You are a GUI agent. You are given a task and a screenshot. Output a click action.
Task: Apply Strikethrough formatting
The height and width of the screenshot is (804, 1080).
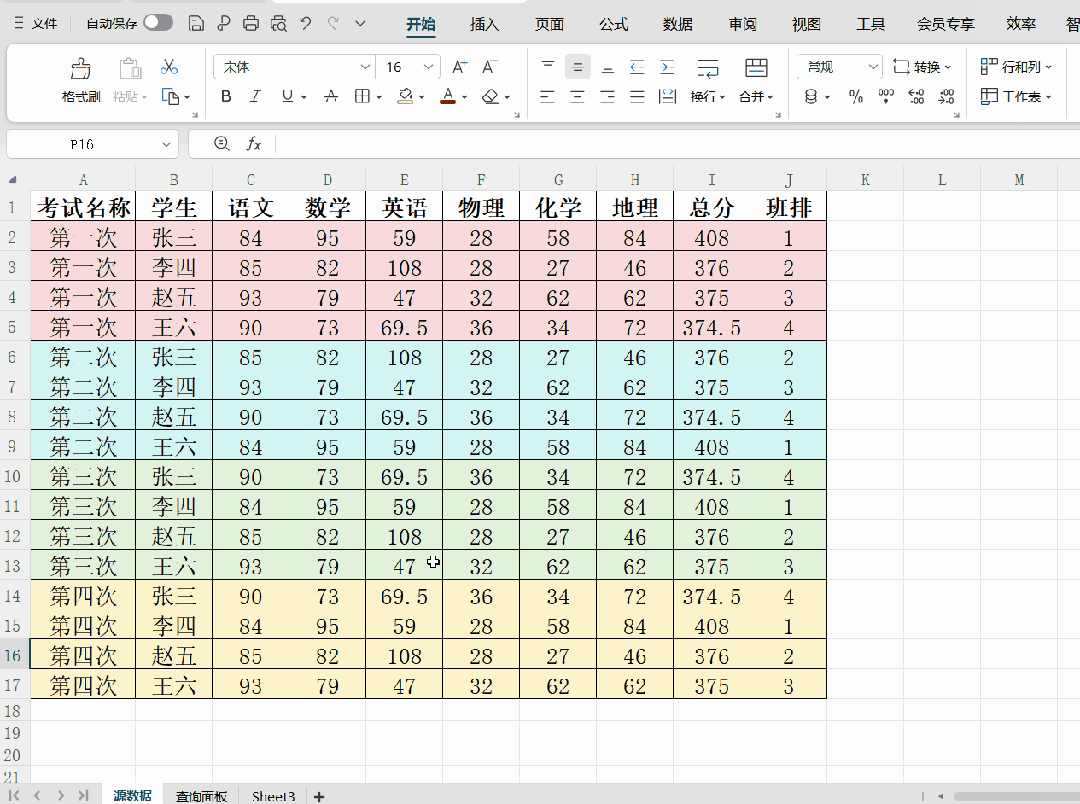click(331, 96)
